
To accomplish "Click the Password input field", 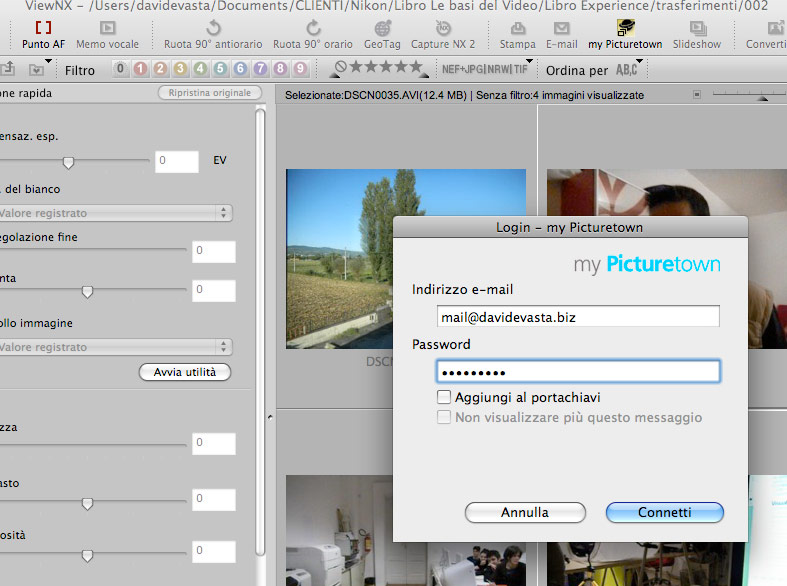I will coord(578,372).
